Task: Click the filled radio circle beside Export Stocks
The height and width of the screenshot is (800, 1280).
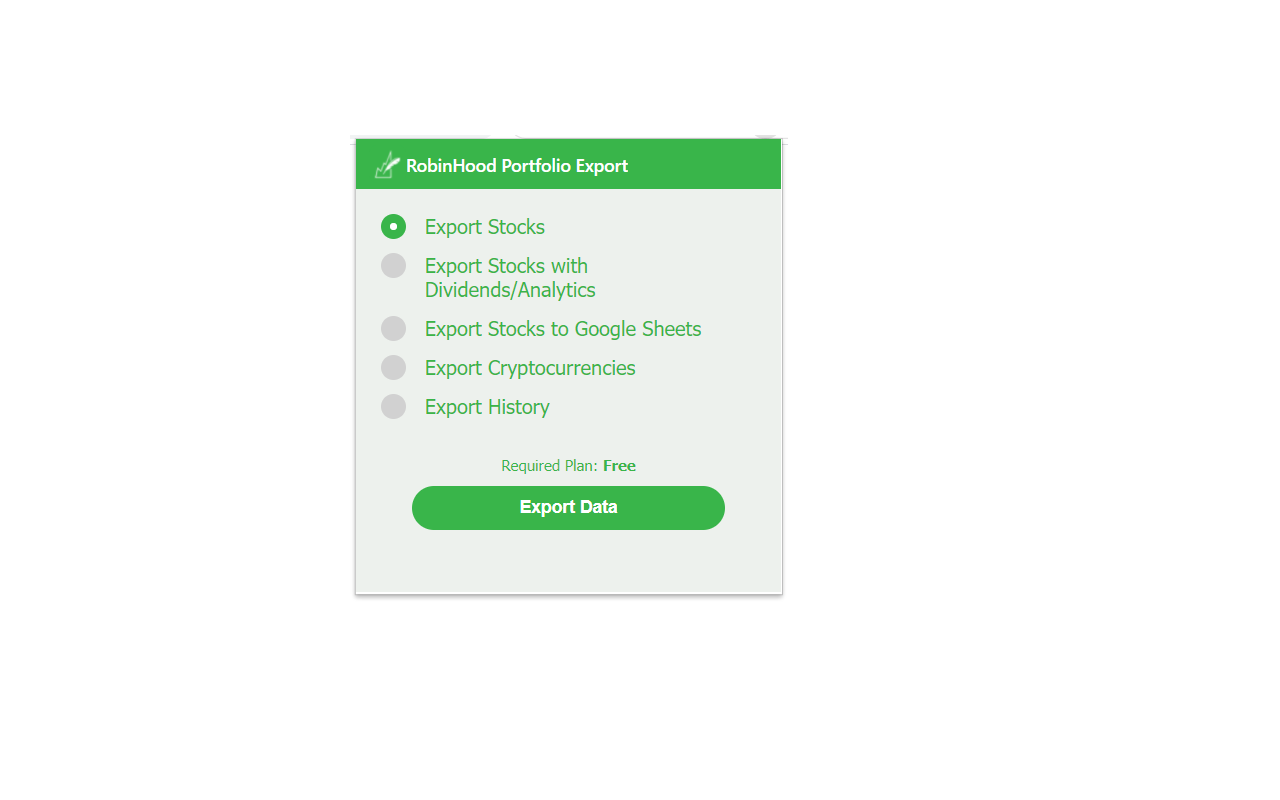Action: coord(393,226)
